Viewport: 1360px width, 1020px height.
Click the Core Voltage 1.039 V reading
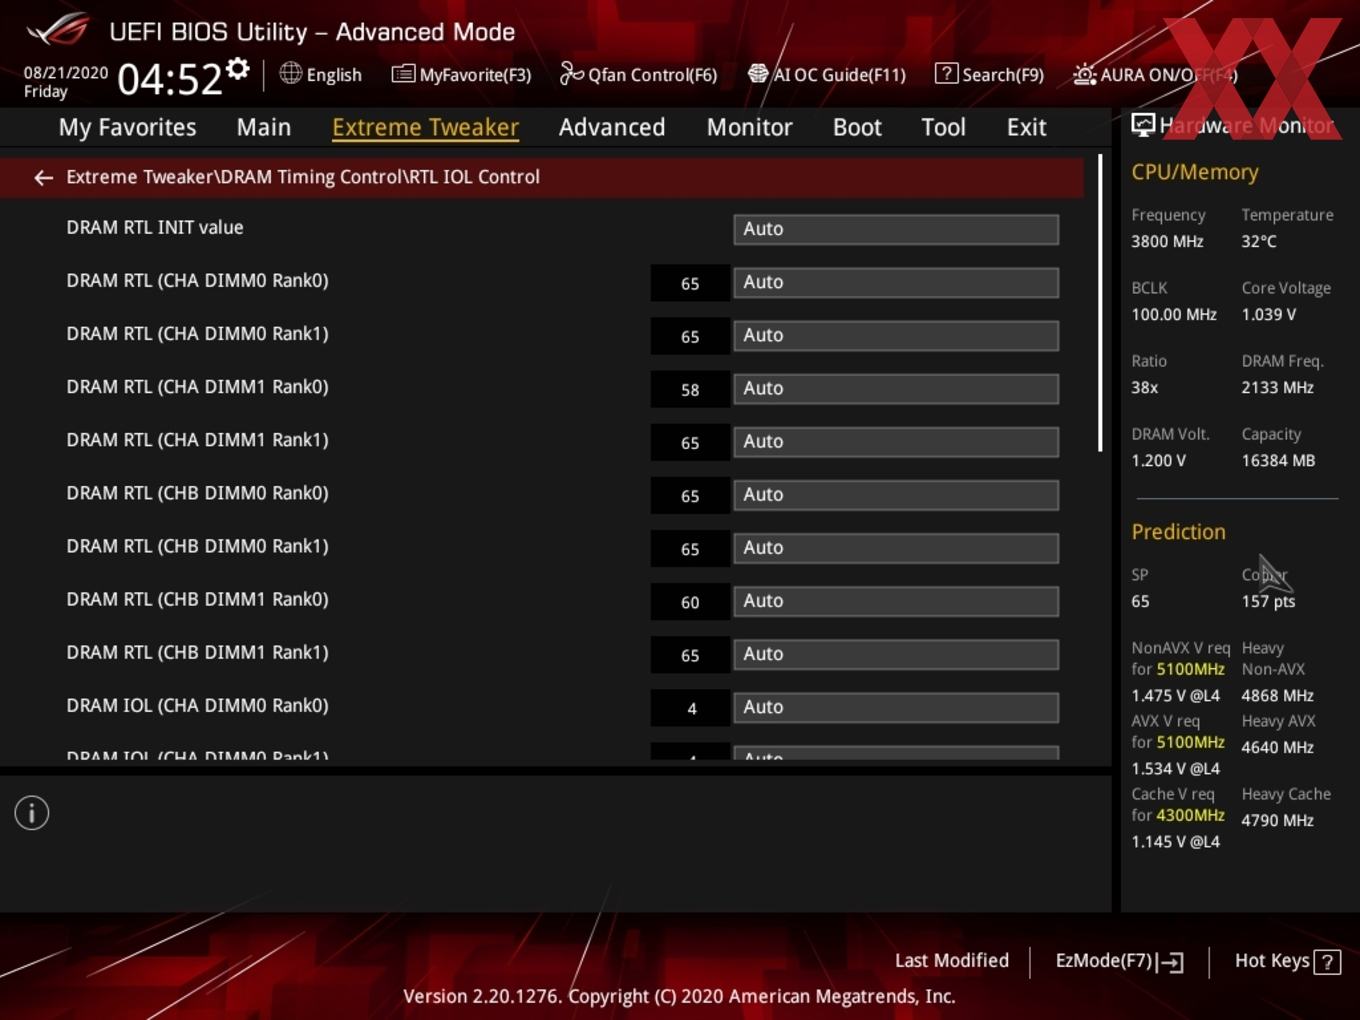point(1269,314)
